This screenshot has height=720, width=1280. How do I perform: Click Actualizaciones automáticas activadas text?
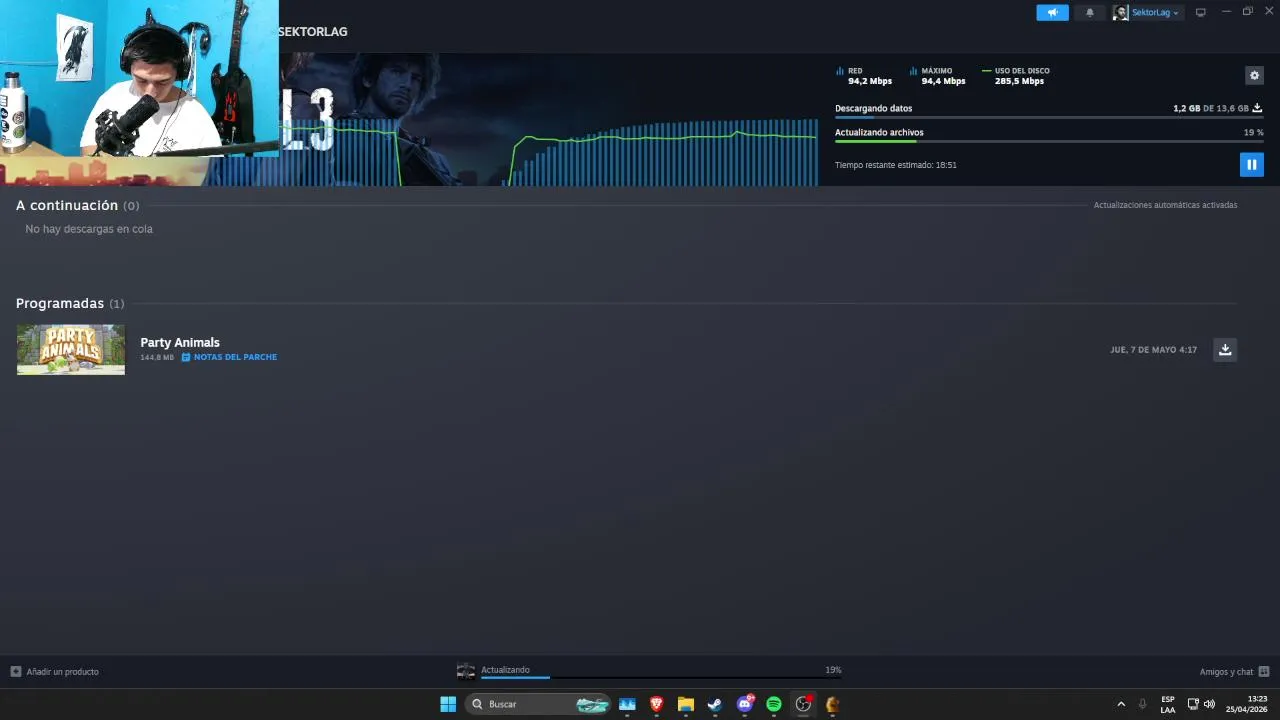pos(1165,205)
